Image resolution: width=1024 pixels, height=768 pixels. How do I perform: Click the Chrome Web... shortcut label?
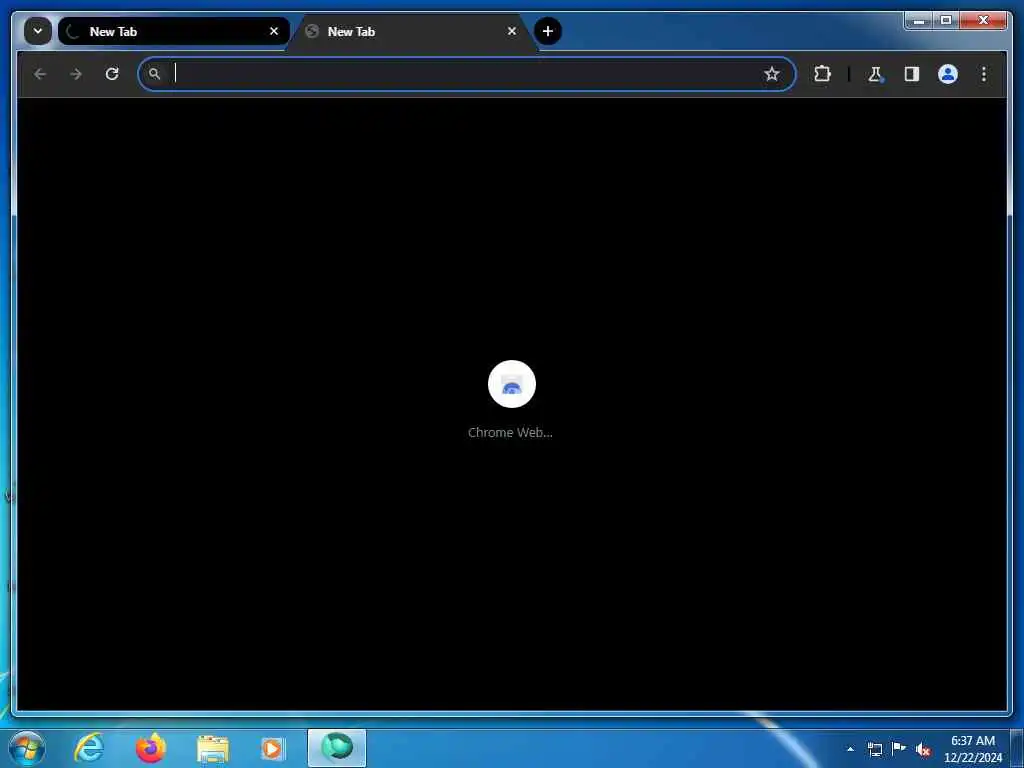pos(510,432)
